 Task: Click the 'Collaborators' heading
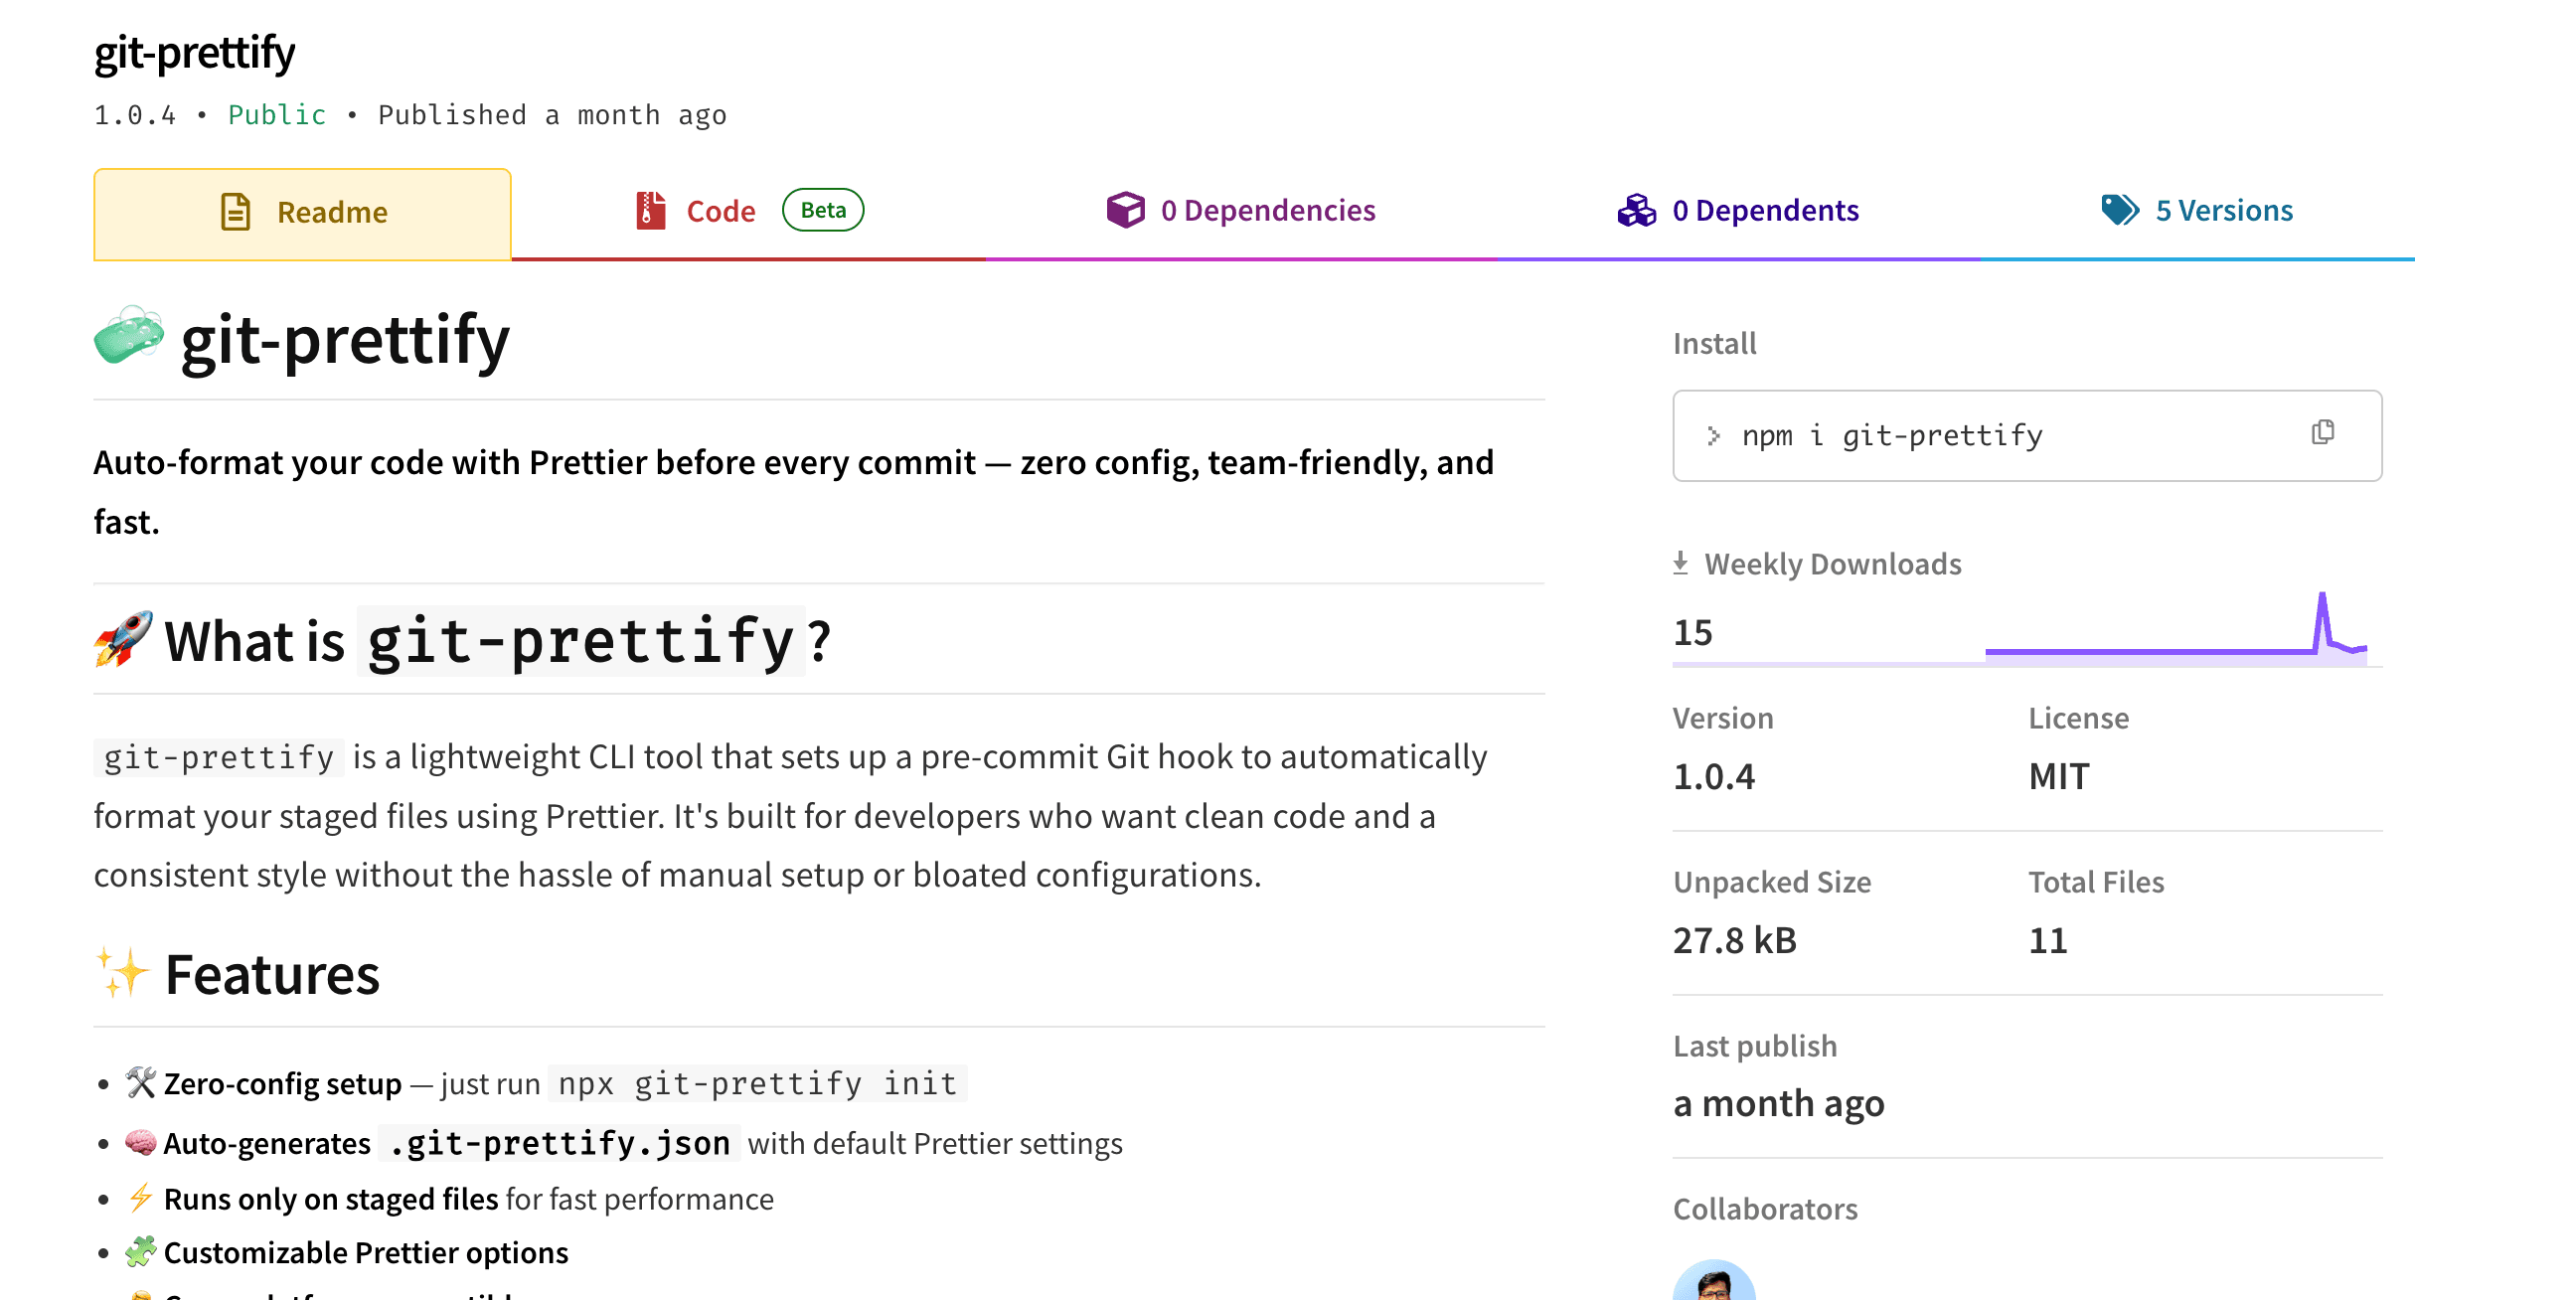tap(1764, 1208)
